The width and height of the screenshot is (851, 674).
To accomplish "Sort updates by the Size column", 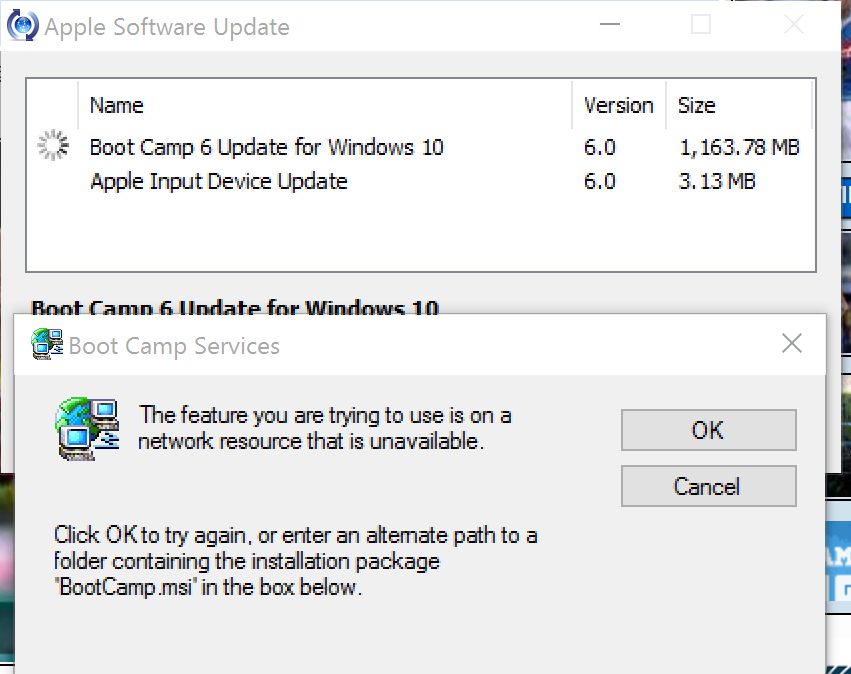I will coord(697,105).
